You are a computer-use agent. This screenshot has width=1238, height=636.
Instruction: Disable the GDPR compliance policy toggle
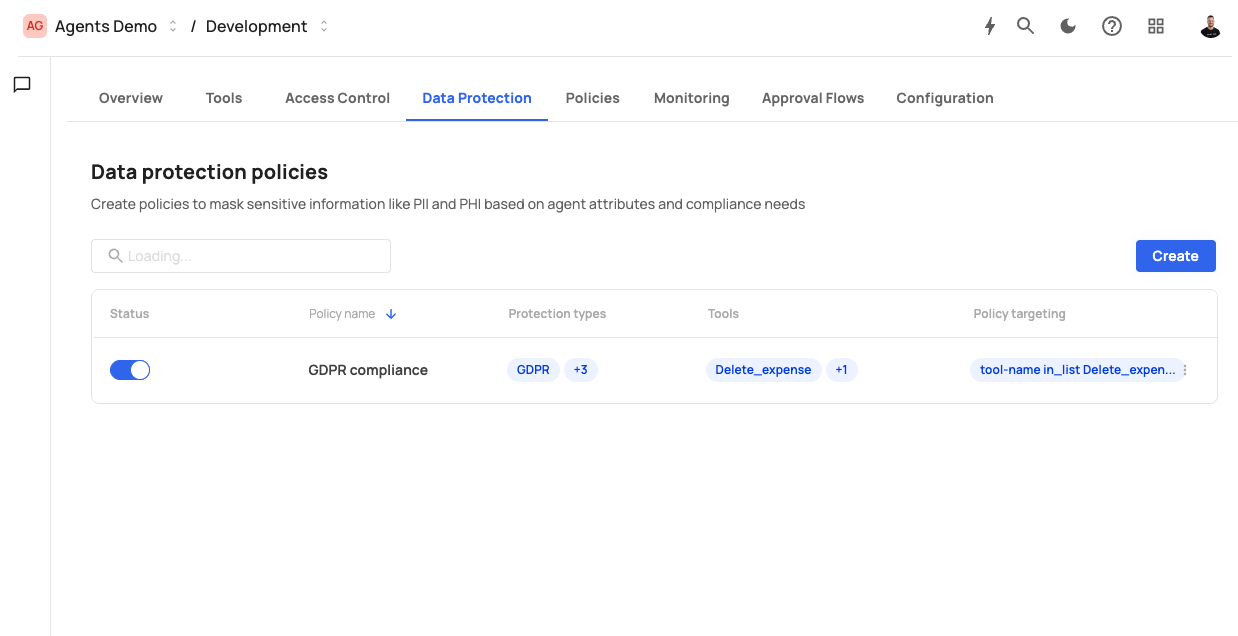point(130,370)
